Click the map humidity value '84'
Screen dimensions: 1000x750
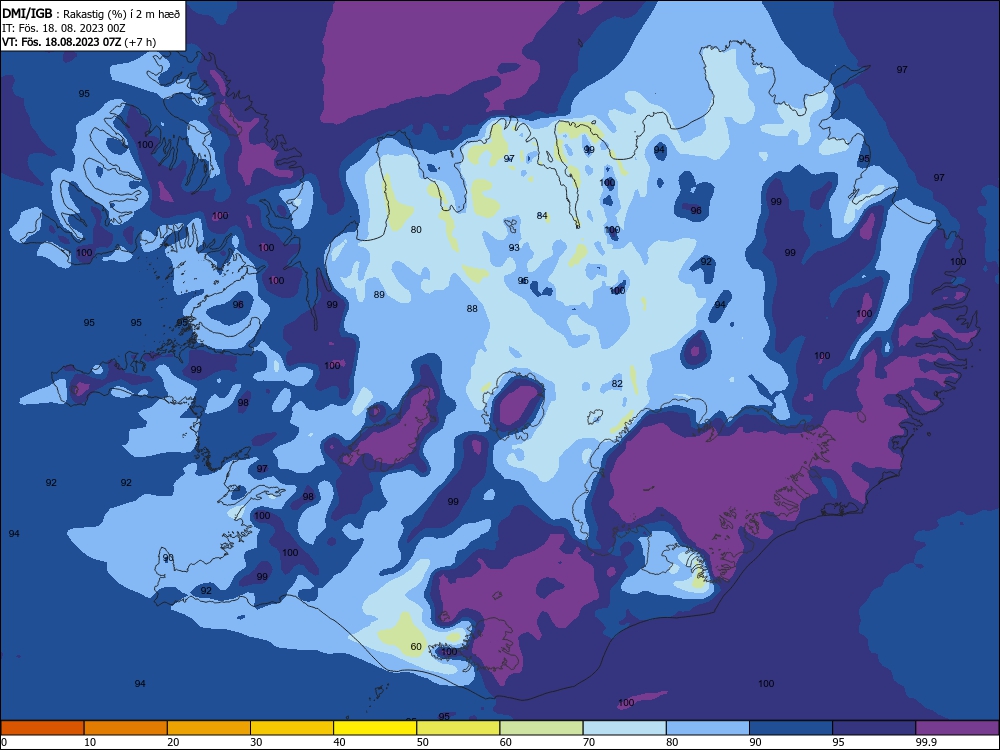[x=542, y=216]
